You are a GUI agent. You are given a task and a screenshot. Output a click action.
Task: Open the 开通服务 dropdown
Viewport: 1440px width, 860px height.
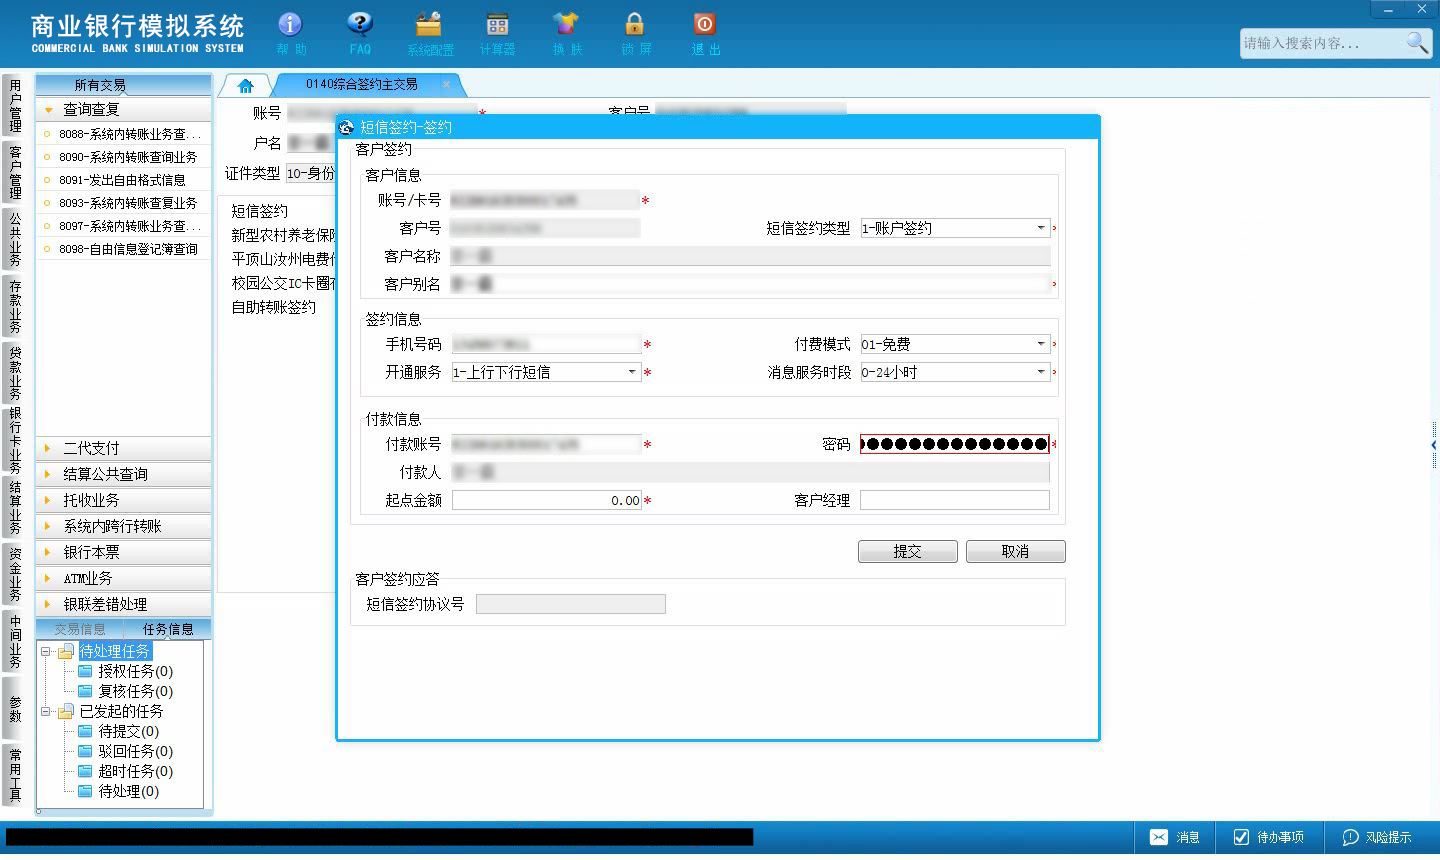tap(632, 372)
